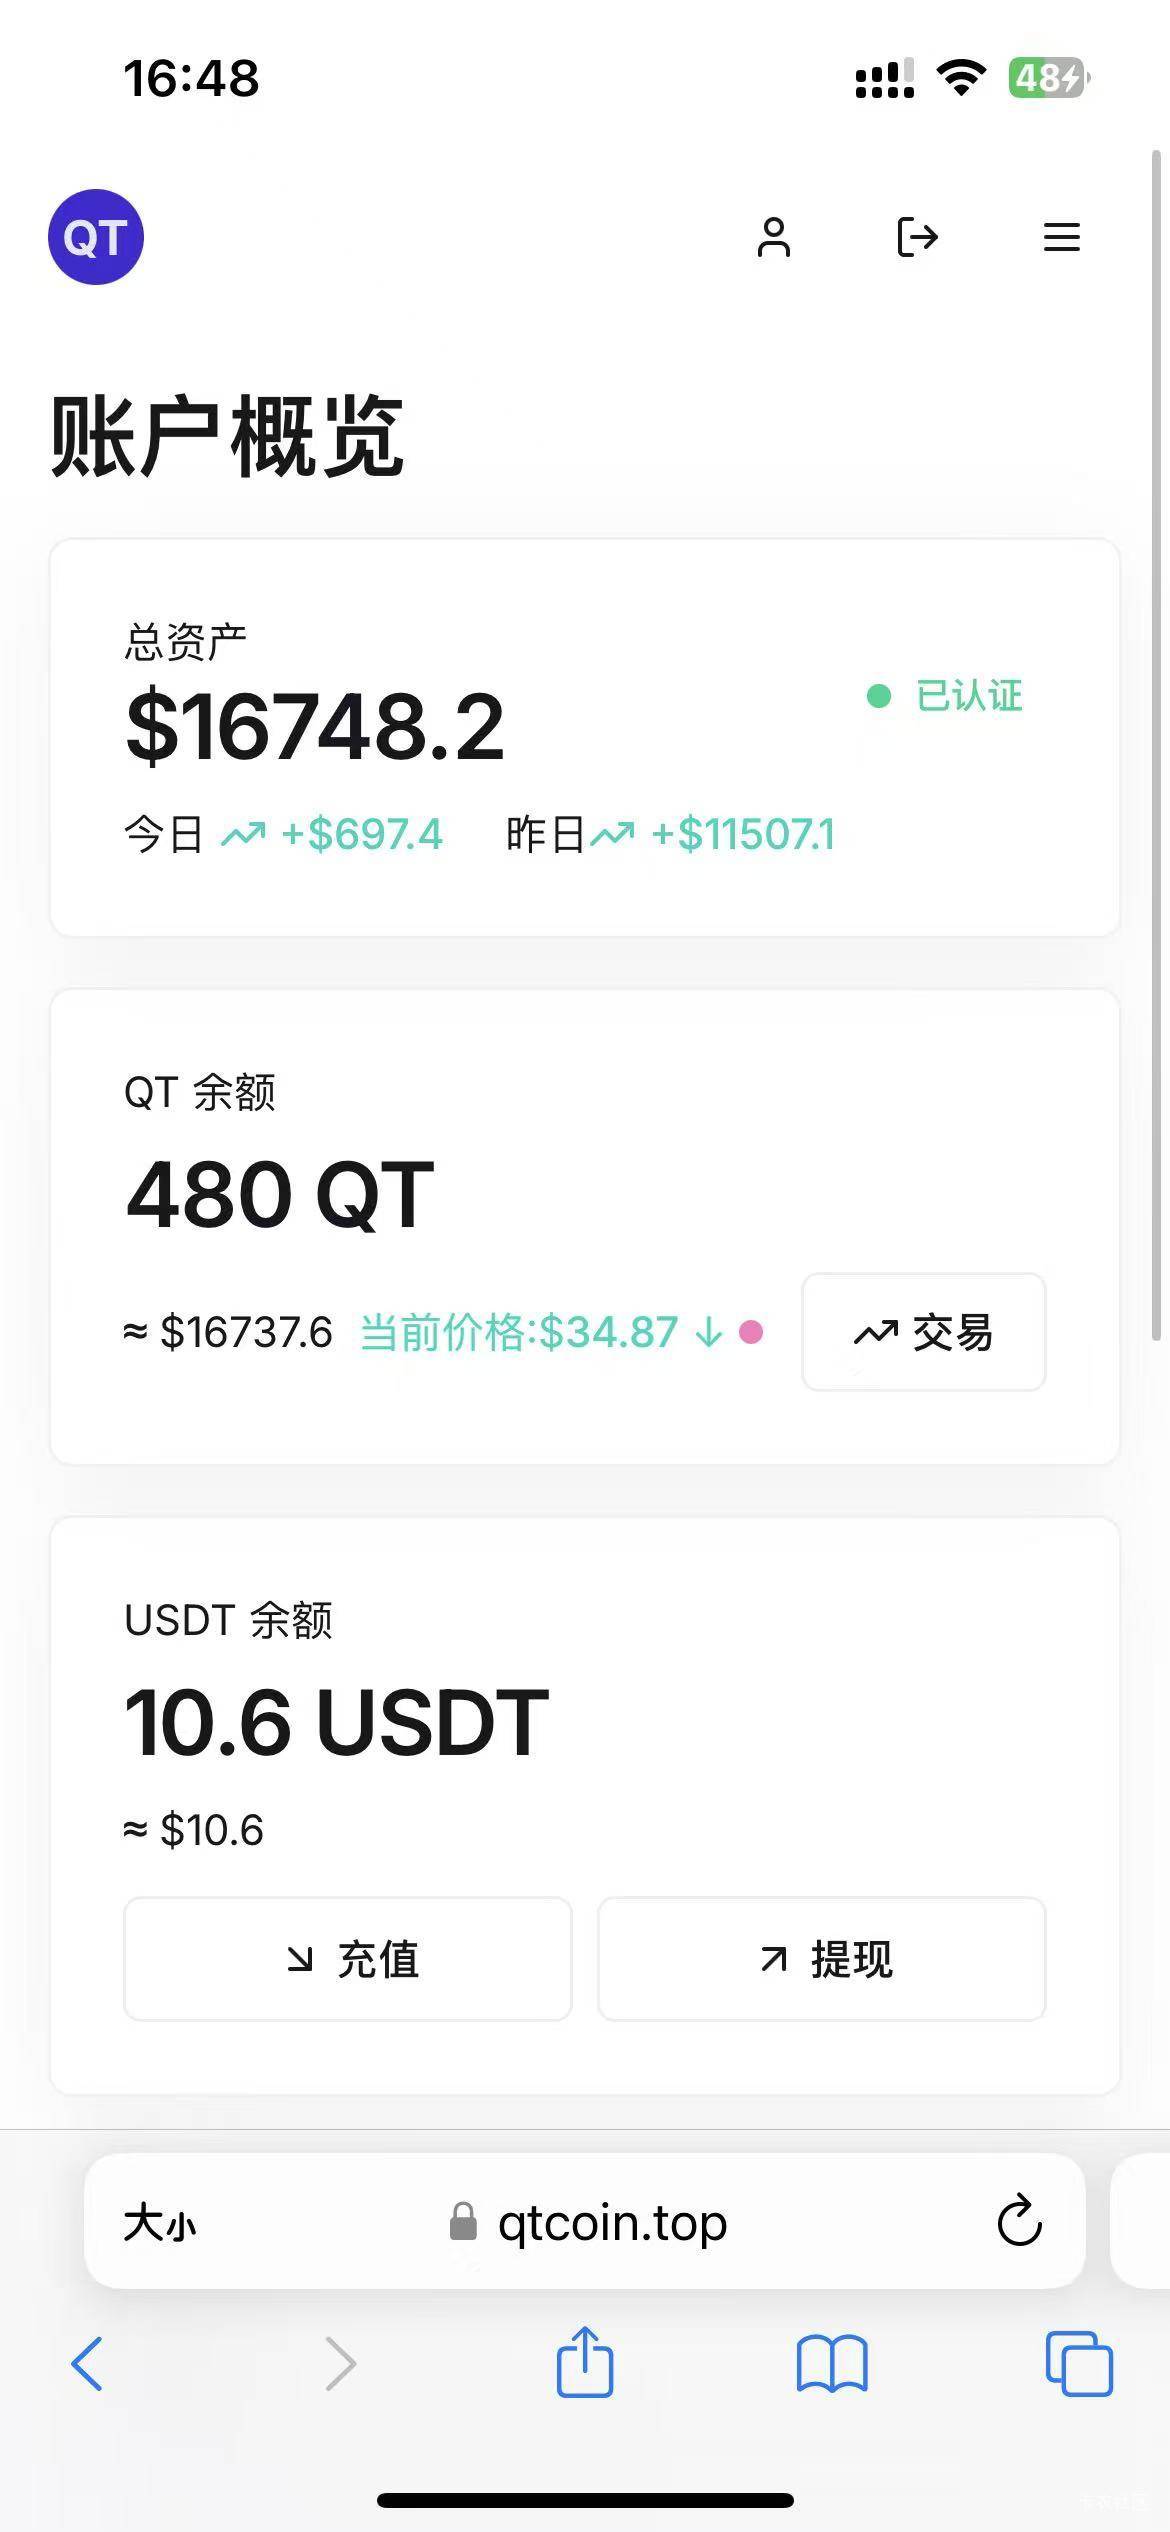Tap the 当前价格 $34.87 price text
Screen dimensions: 1170x2532
(519, 1332)
